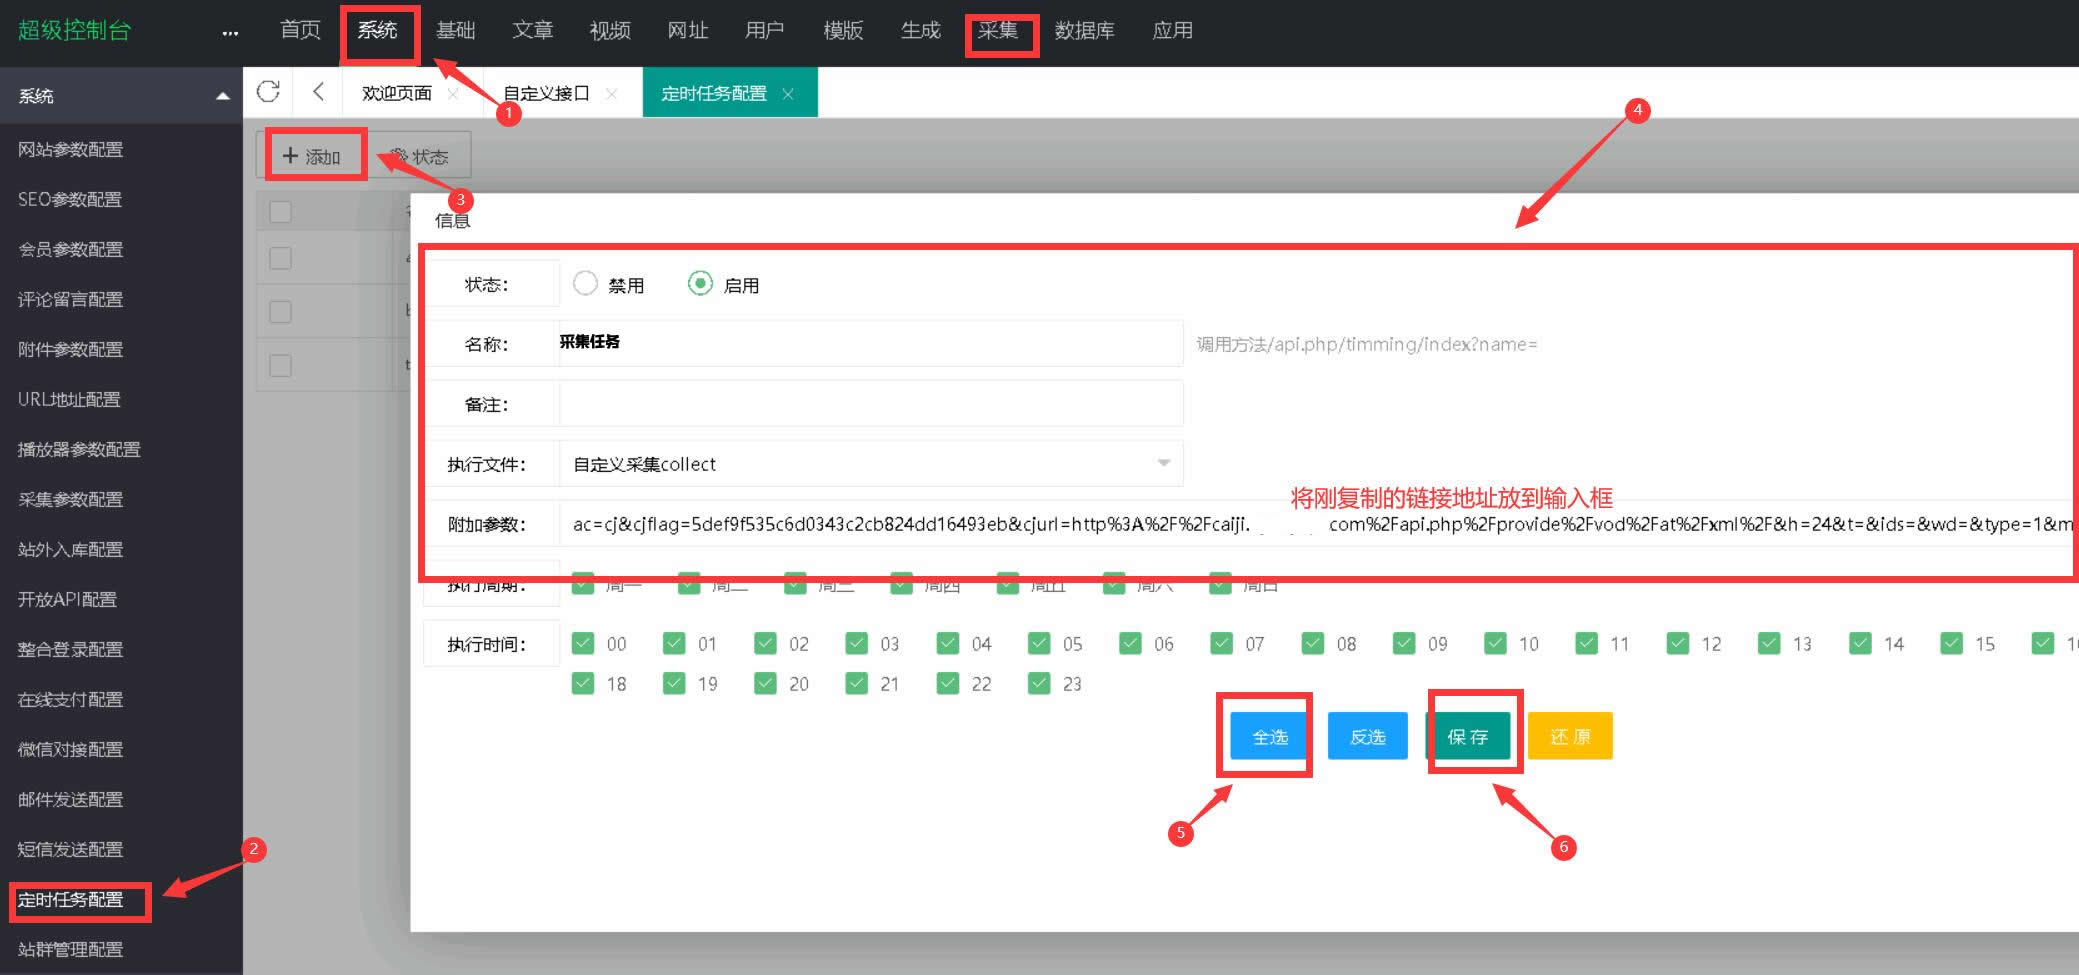Screen dimensions: 2079x975
Task: Uncheck the hour 00 checkbox
Action: click(x=583, y=643)
